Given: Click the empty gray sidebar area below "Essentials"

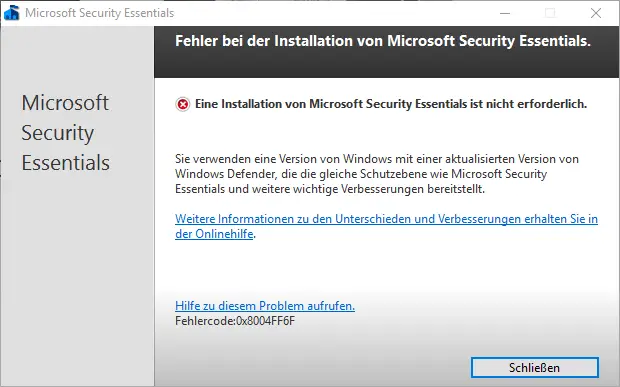Looking at the screenshot, I should [x=78, y=277].
